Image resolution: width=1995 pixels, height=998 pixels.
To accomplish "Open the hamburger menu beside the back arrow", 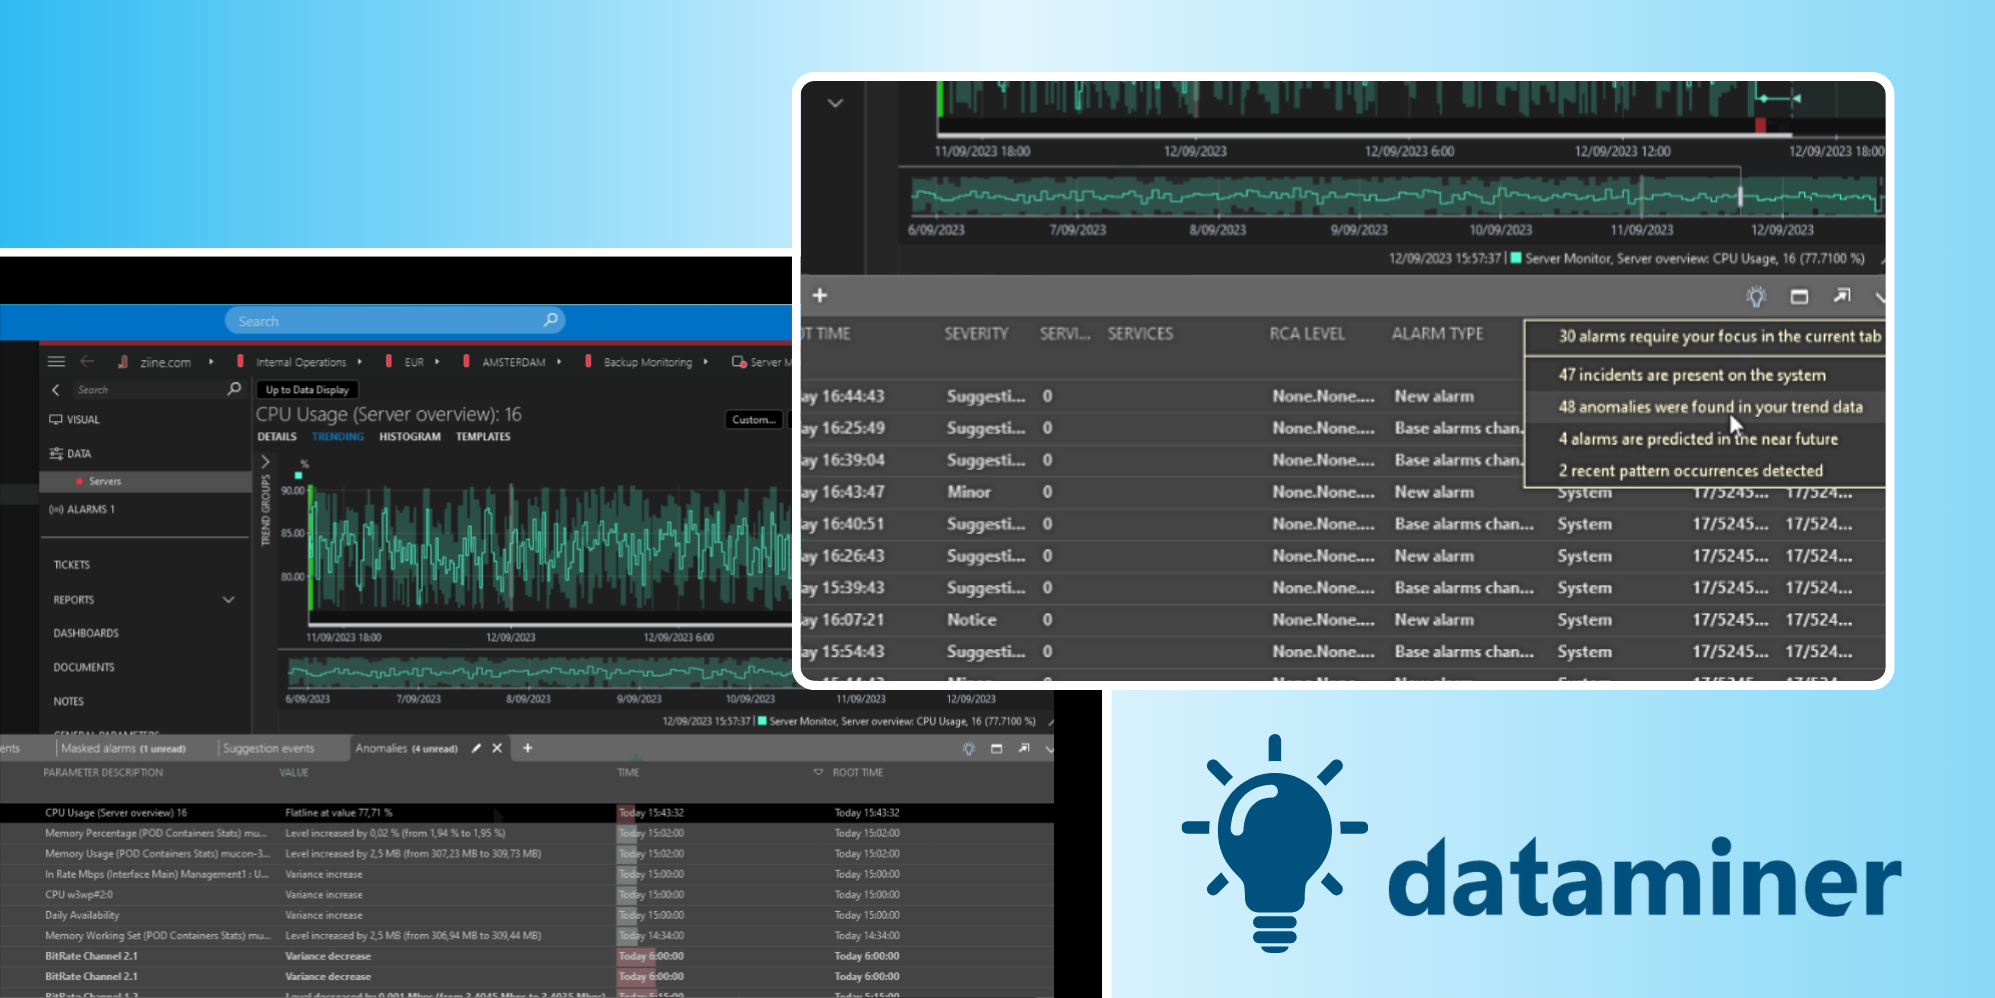I will pos(56,362).
